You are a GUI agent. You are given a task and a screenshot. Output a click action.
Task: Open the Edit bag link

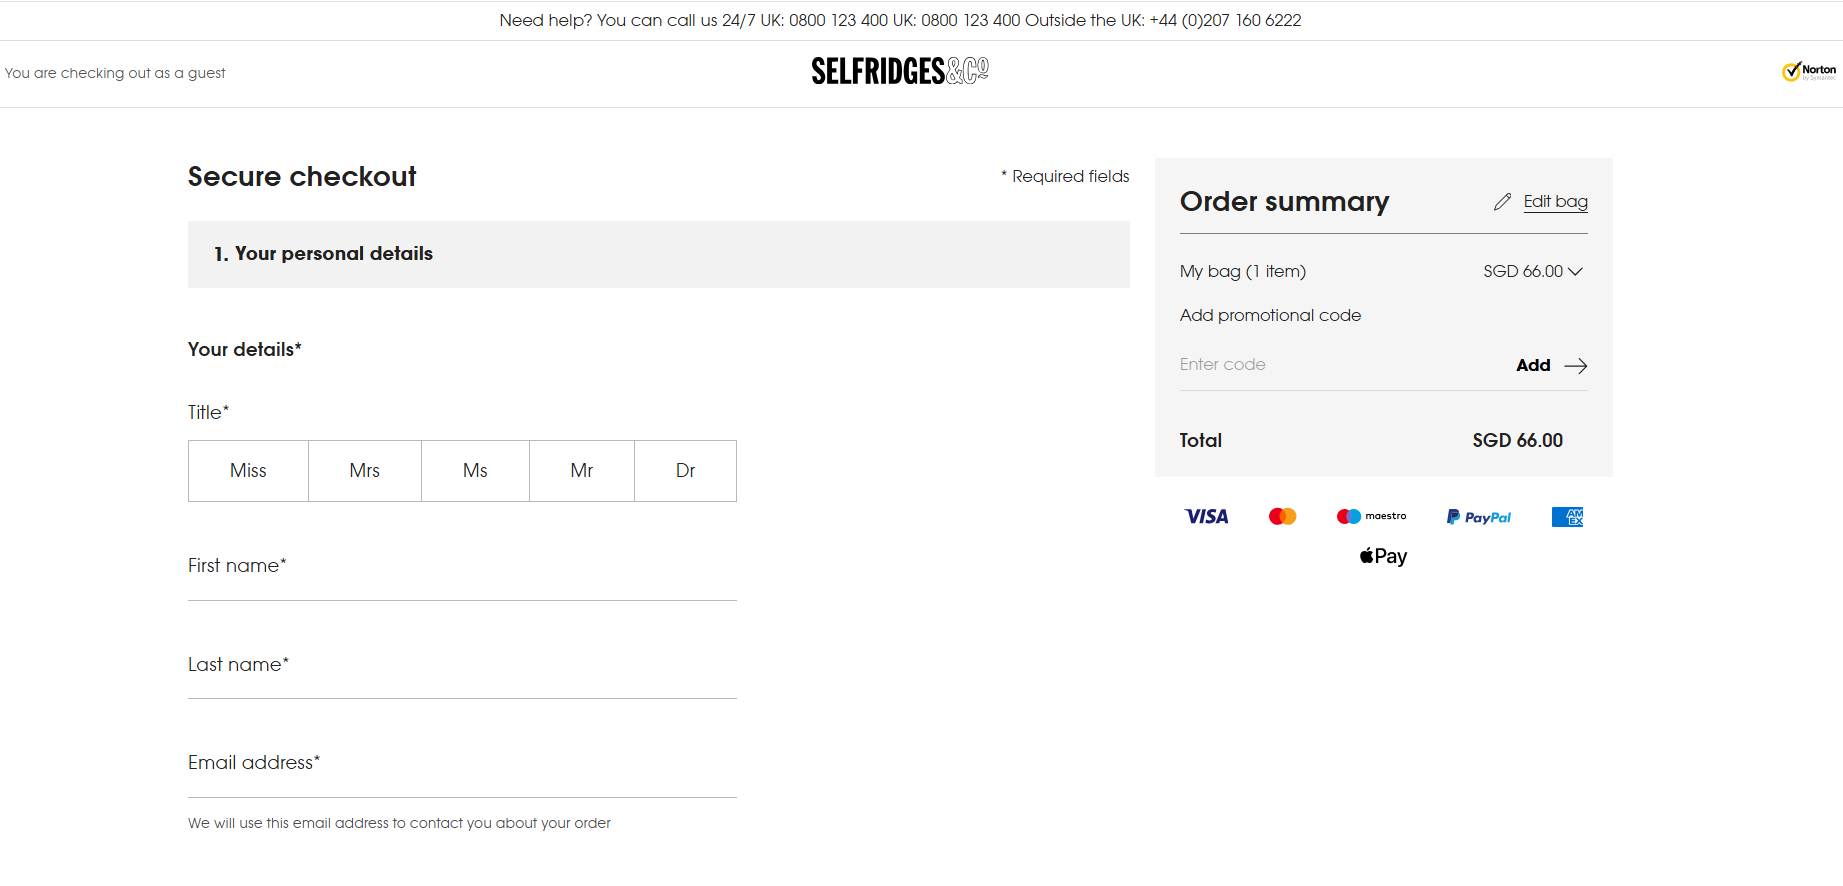point(1555,202)
